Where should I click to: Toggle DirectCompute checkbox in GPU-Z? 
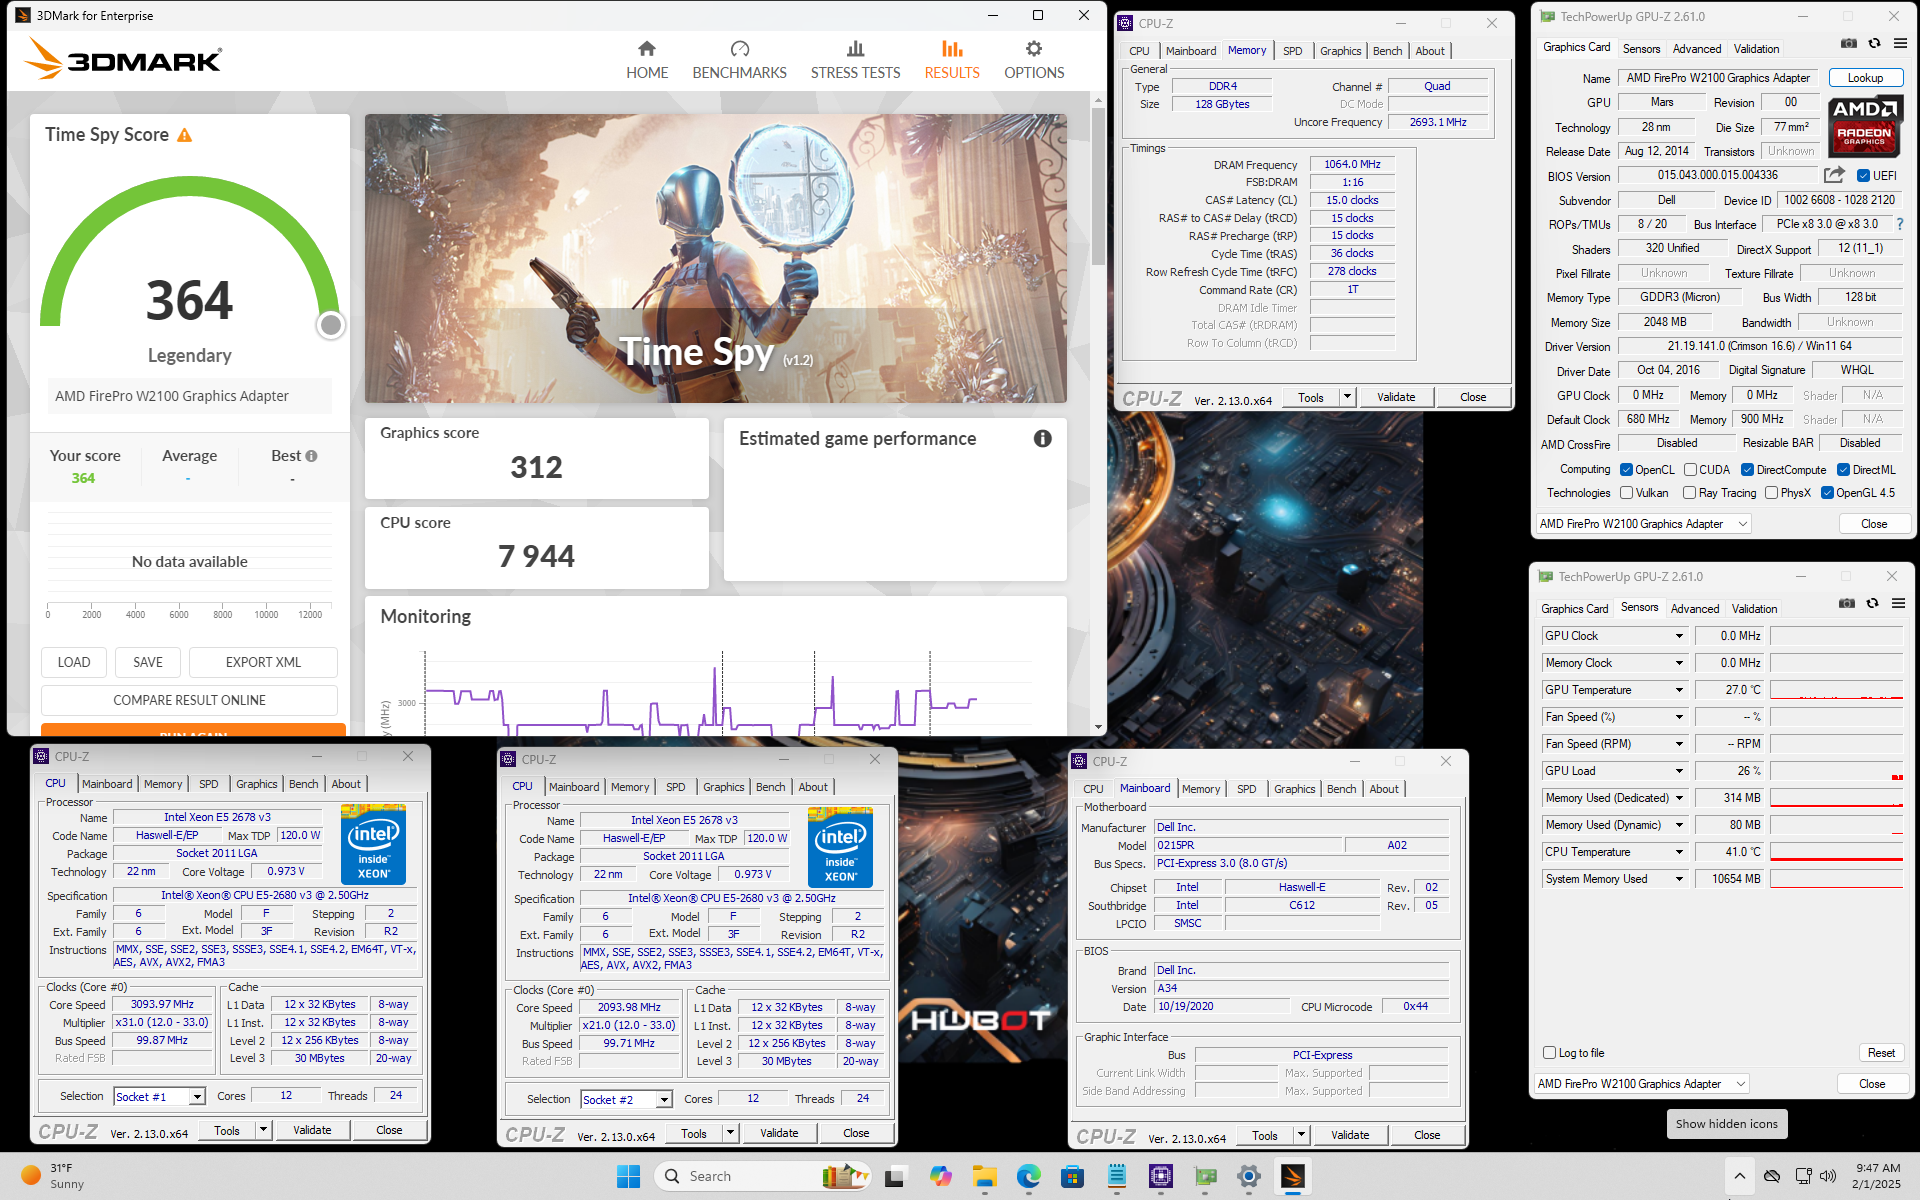pyautogui.click(x=1747, y=470)
